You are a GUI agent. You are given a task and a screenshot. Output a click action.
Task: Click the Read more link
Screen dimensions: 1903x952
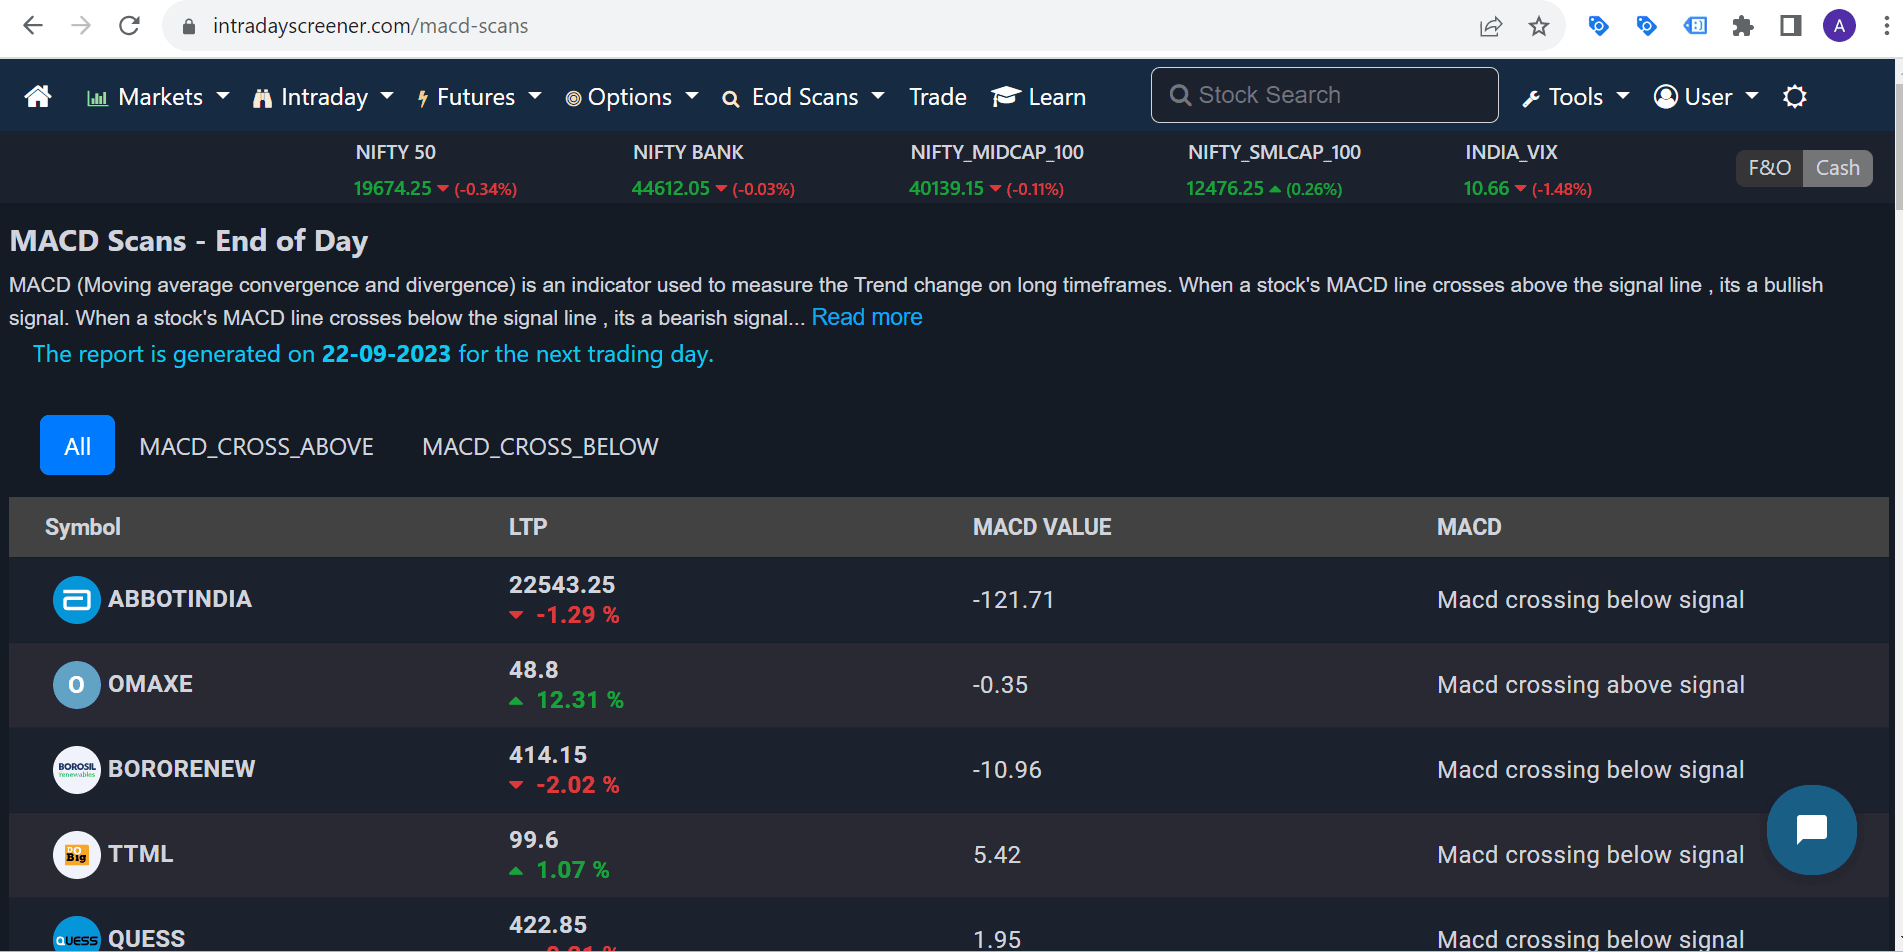pos(866,317)
